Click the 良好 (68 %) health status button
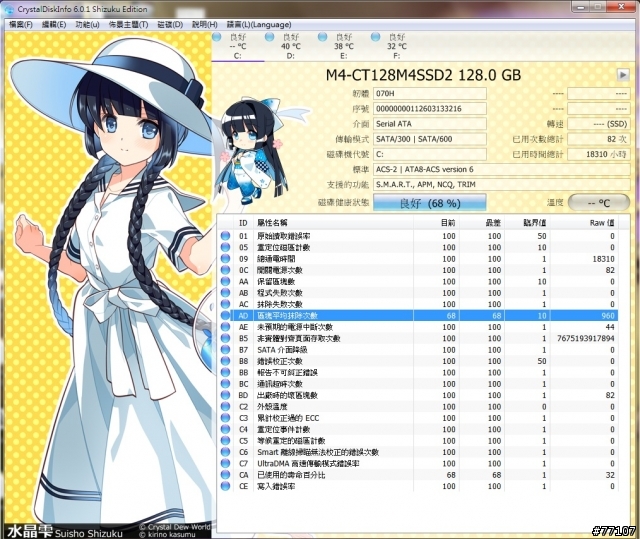This screenshot has width=640, height=539. click(x=430, y=203)
